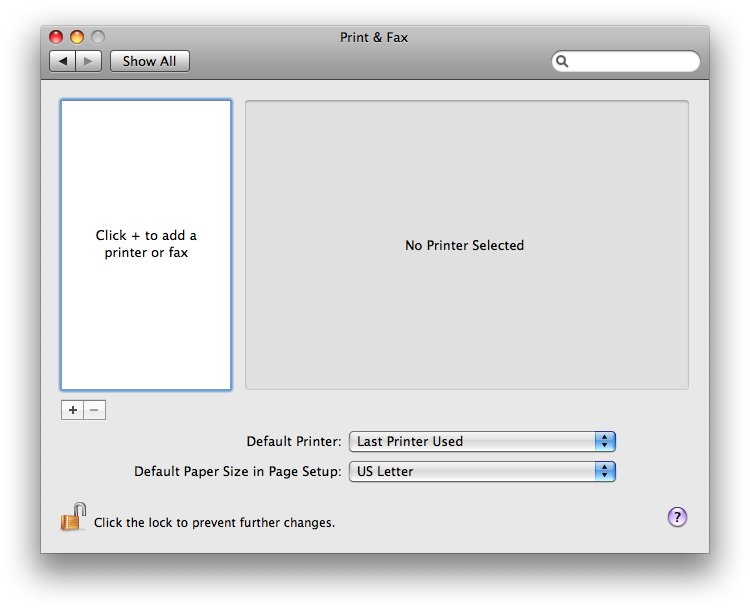The image size is (750, 609).
Task: Click the gray zoom button in title bar
Action: click(97, 38)
